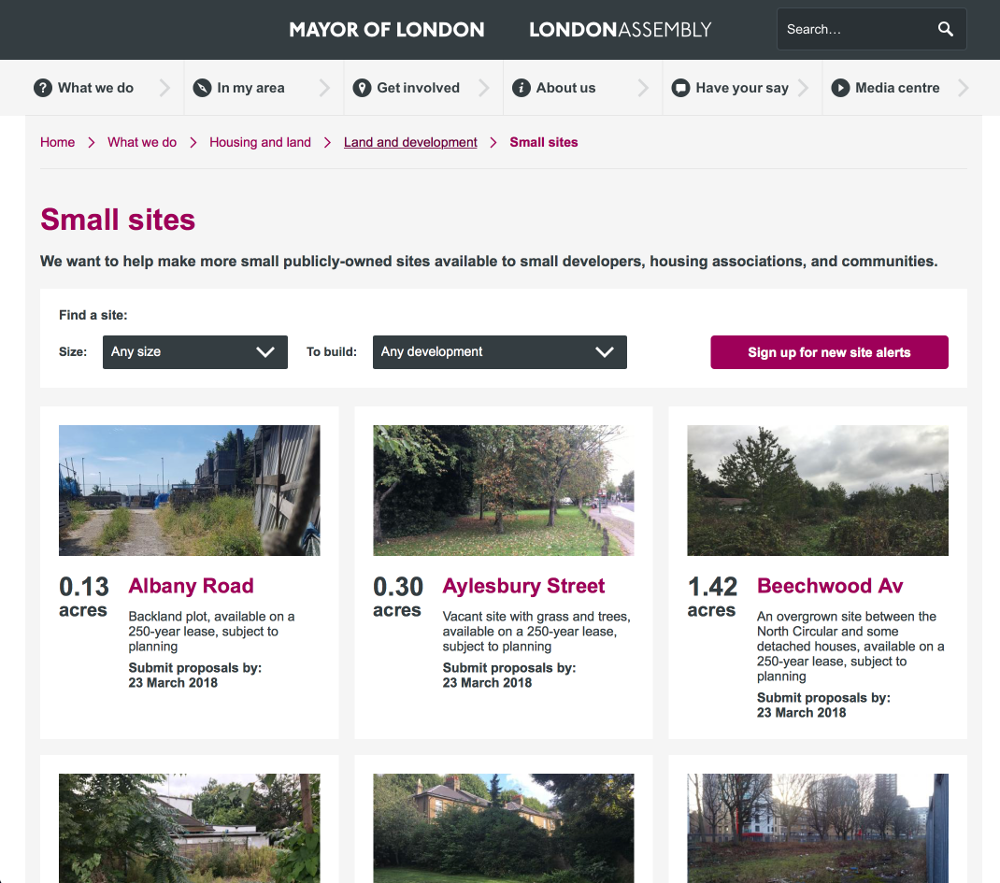
Task: Go to Home in the breadcrumb
Action: (x=57, y=142)
